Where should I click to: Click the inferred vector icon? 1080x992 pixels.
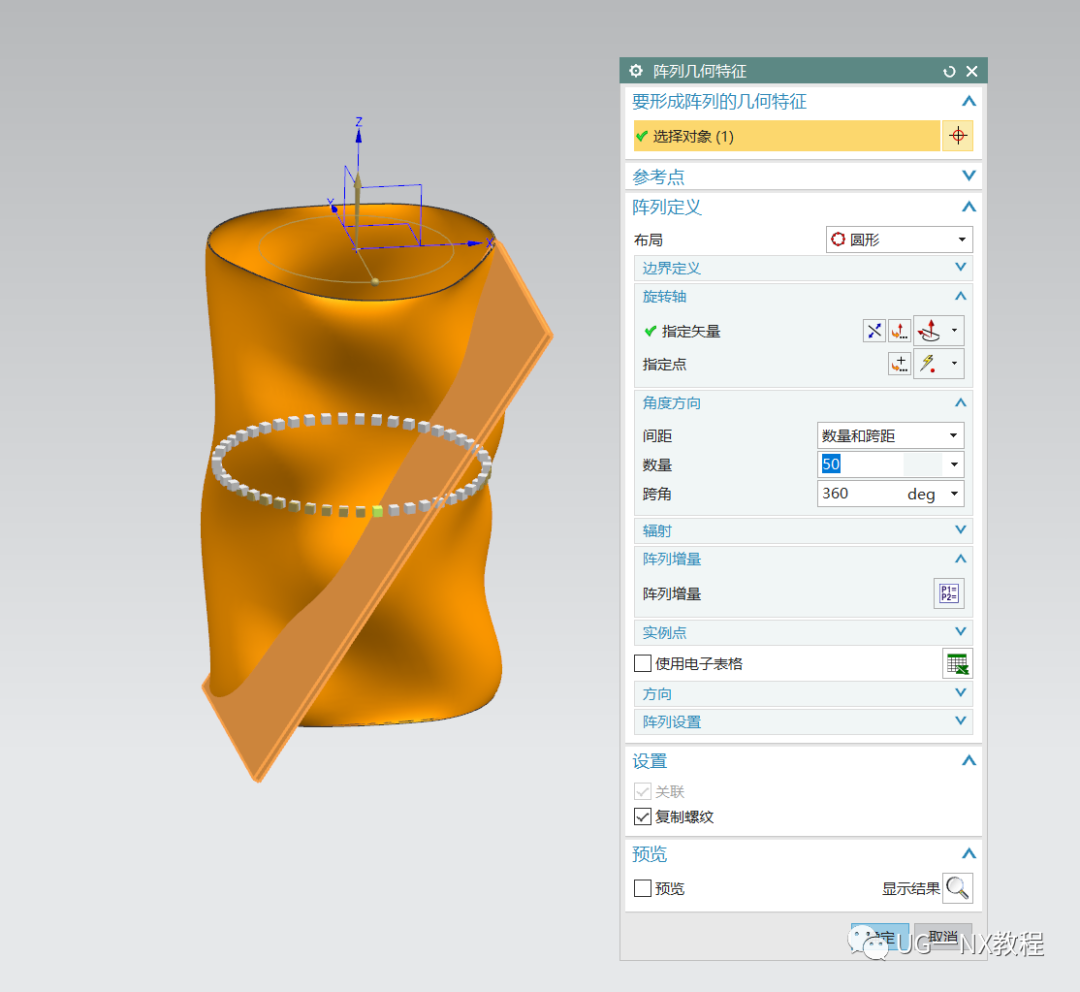[x=929, y=331]
